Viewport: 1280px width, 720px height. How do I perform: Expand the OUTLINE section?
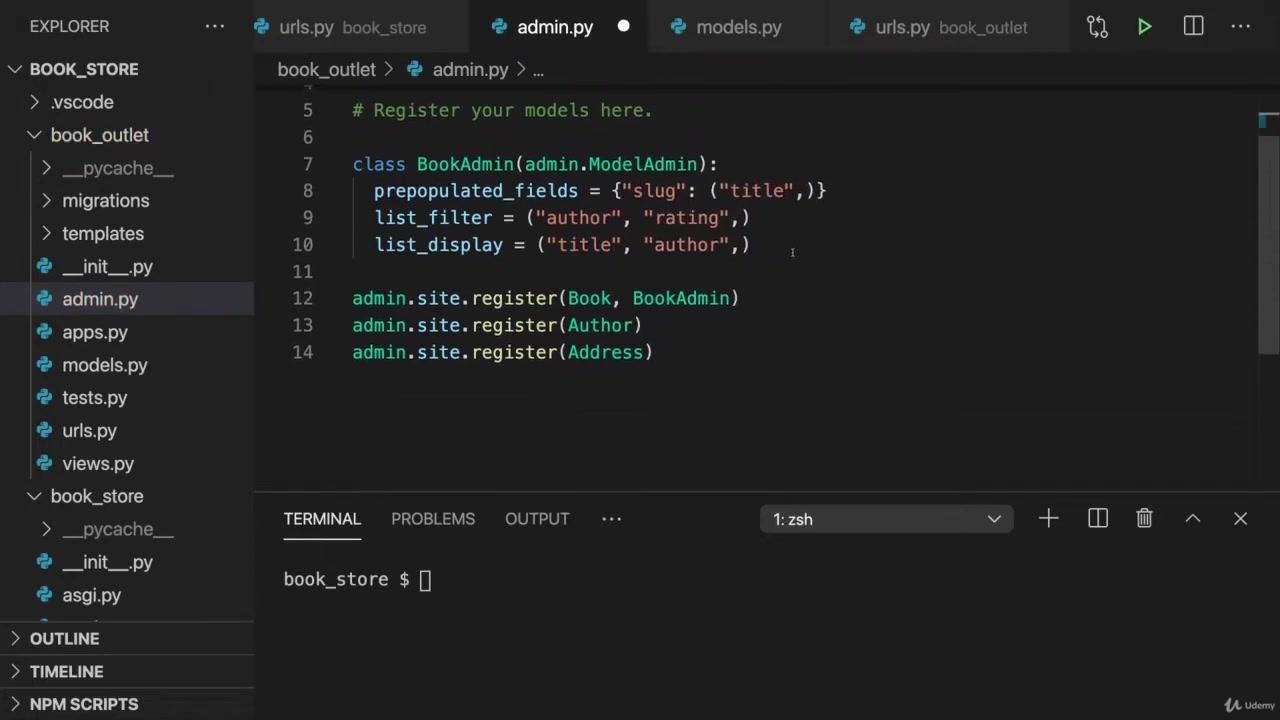[x=64, y=639]
